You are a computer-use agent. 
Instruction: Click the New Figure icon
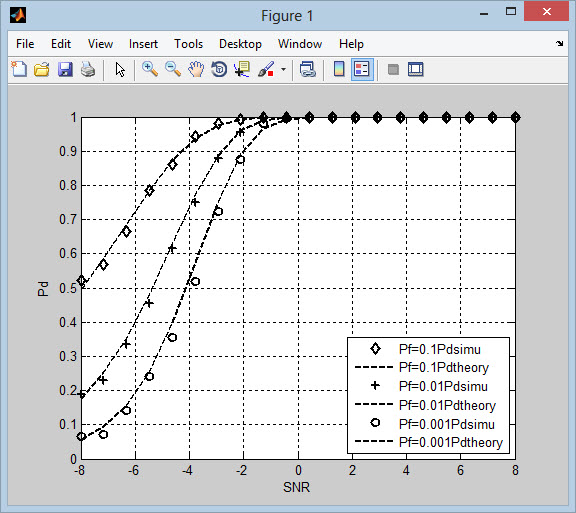[x=19, y=69]
